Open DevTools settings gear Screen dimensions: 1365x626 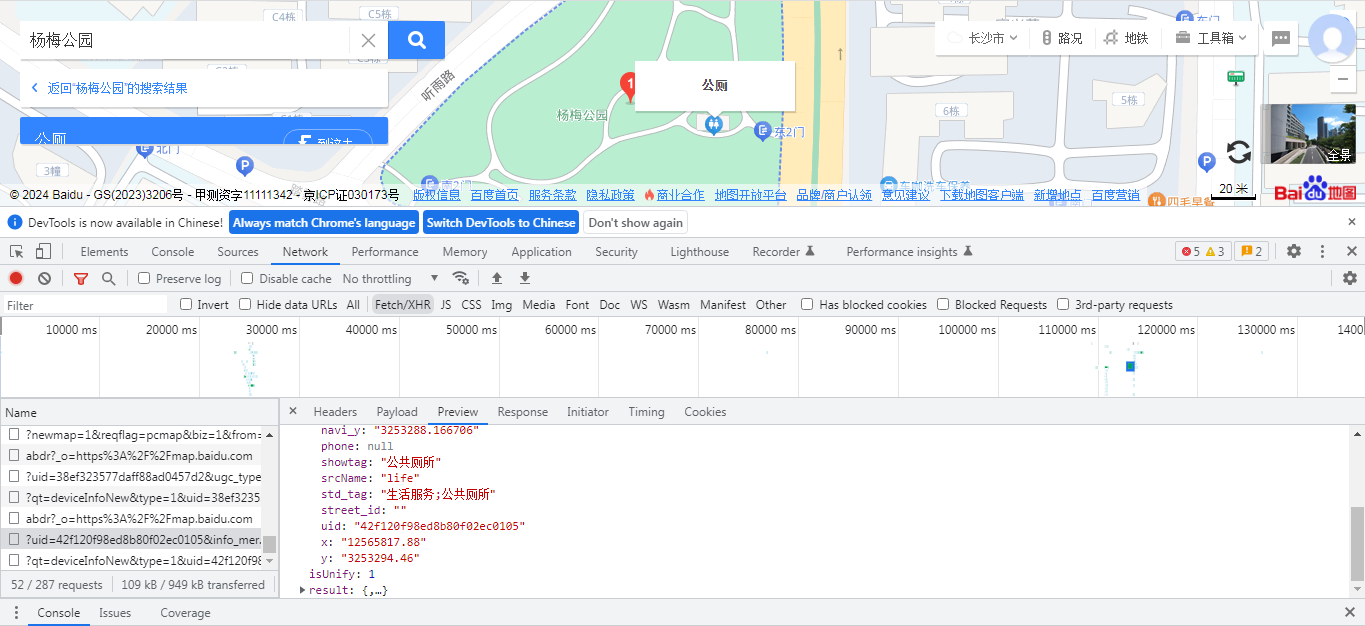pos(1294,252)
